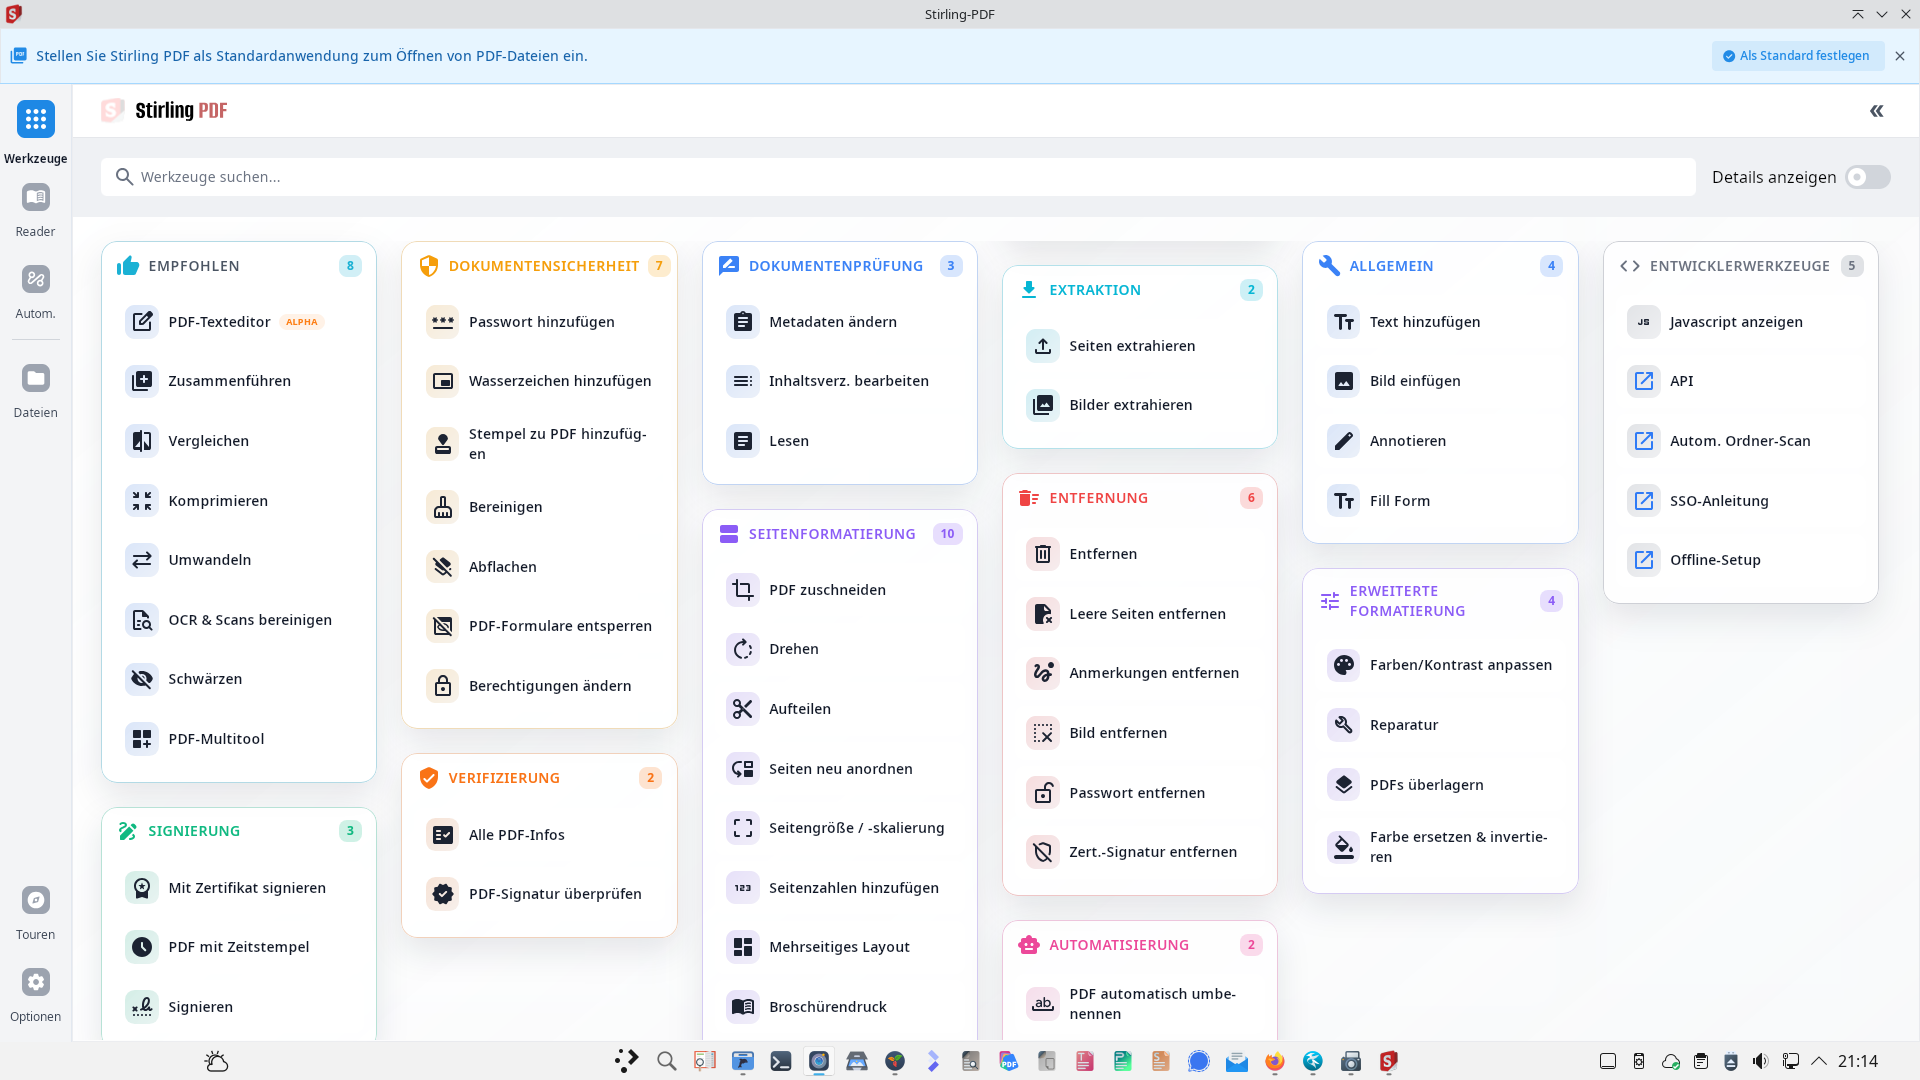Viewport: 1920px width, 1080px height.
Task: Select the Drehen rotate icon
Action: tap(742, 649)
